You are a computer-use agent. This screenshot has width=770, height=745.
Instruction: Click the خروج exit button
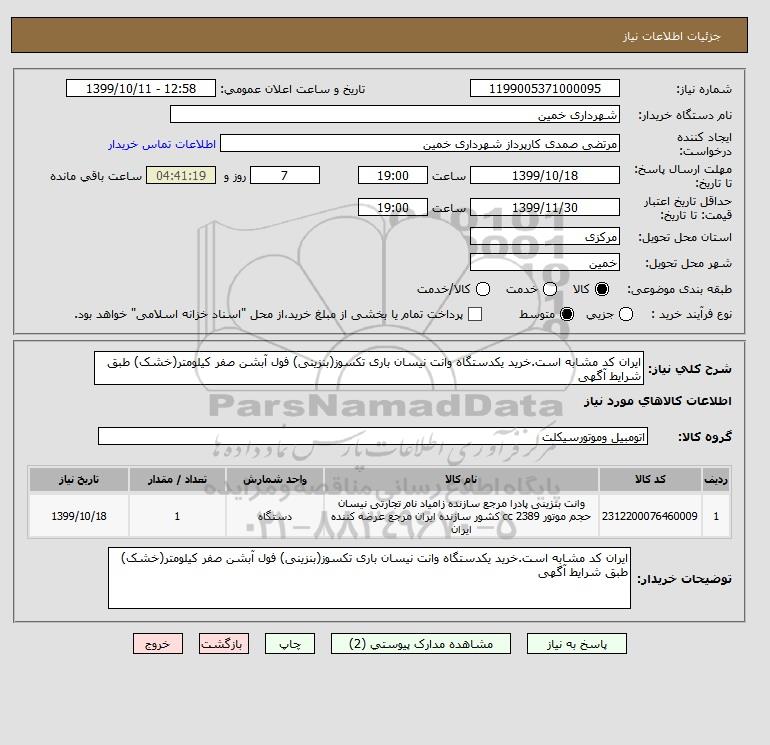point(158,644)
